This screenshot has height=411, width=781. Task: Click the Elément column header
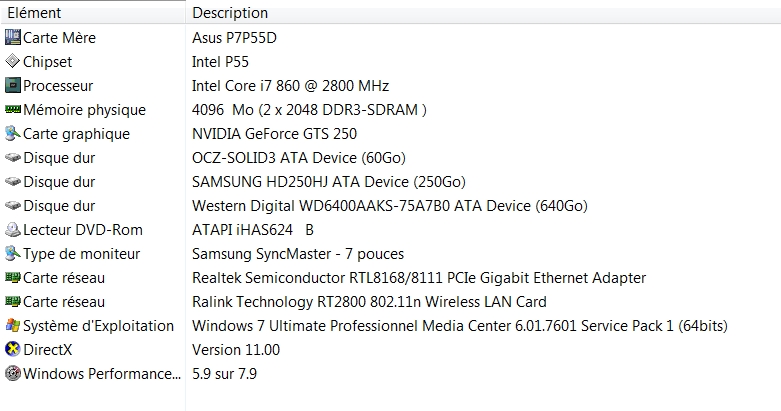click(x=93, y=12)
